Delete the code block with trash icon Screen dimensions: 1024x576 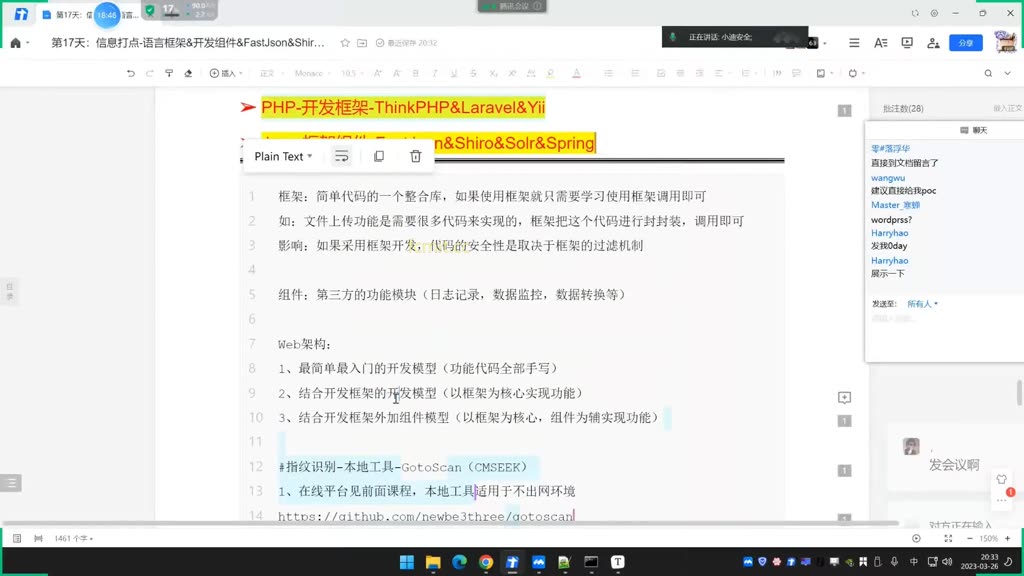415,156
